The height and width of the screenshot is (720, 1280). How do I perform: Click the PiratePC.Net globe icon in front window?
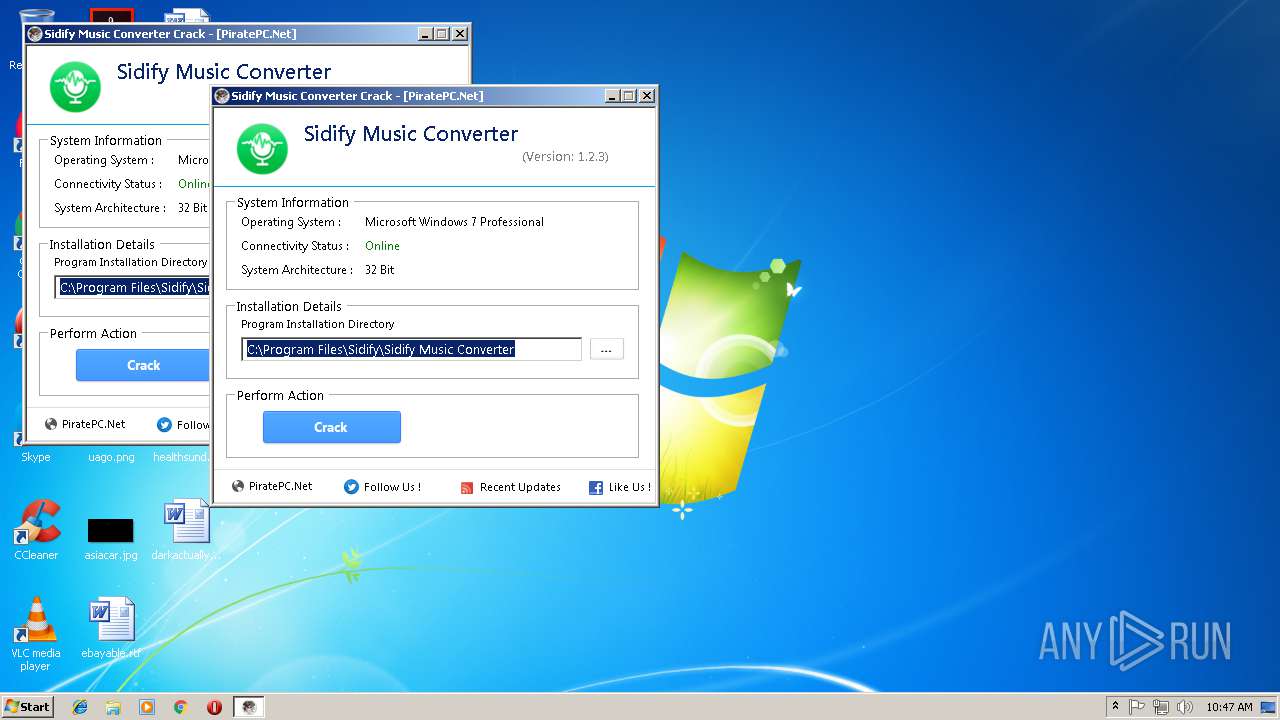tap(238, 486)
